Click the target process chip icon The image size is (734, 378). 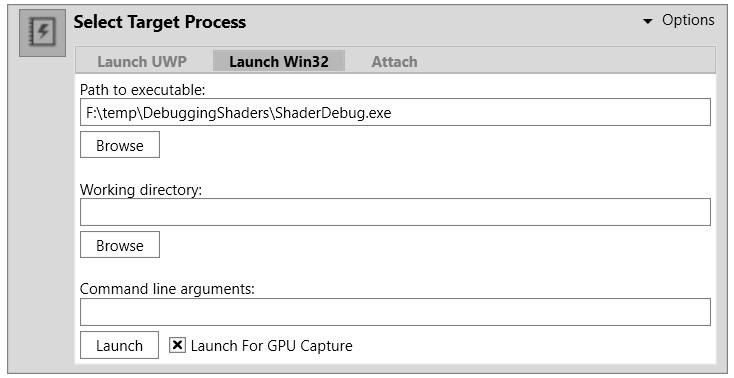[42, 32]
